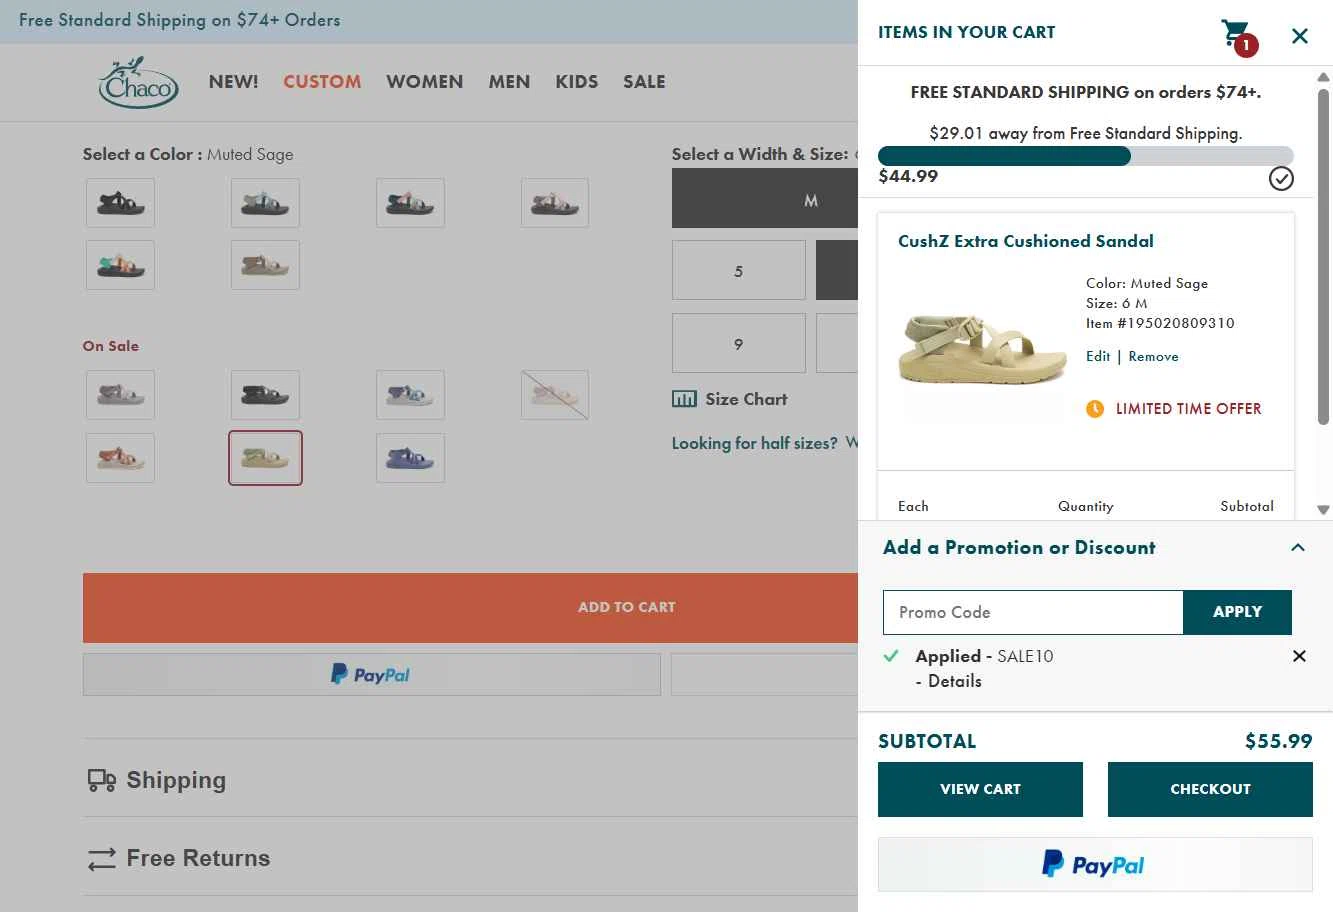Open the Size Chart icon link
Viewport: 1333px width, 912px height.
(x=684, y=399)
